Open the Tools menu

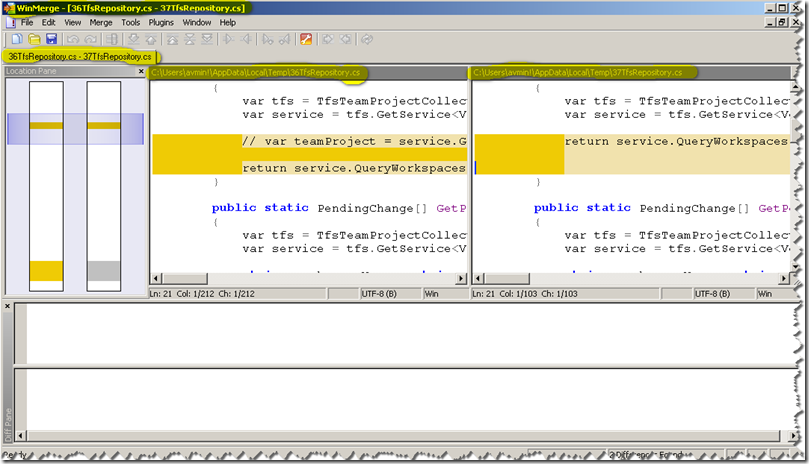(131, 23)
